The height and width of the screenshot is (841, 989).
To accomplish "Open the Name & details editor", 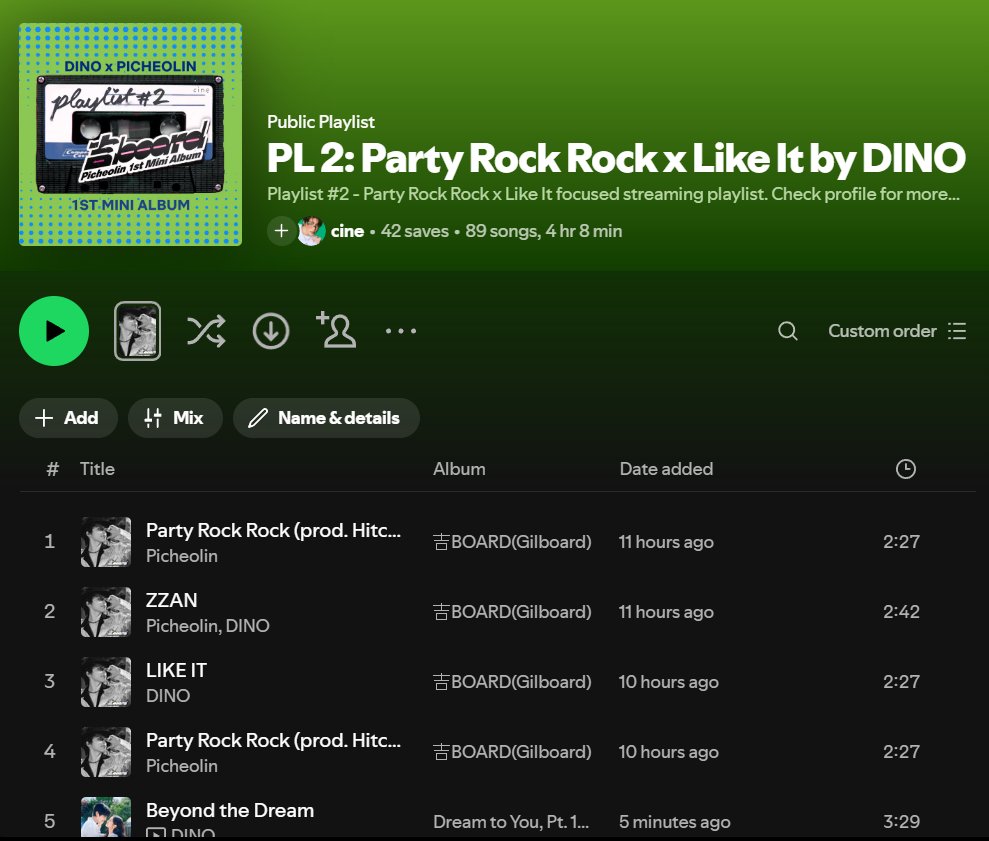I will 326,418.
